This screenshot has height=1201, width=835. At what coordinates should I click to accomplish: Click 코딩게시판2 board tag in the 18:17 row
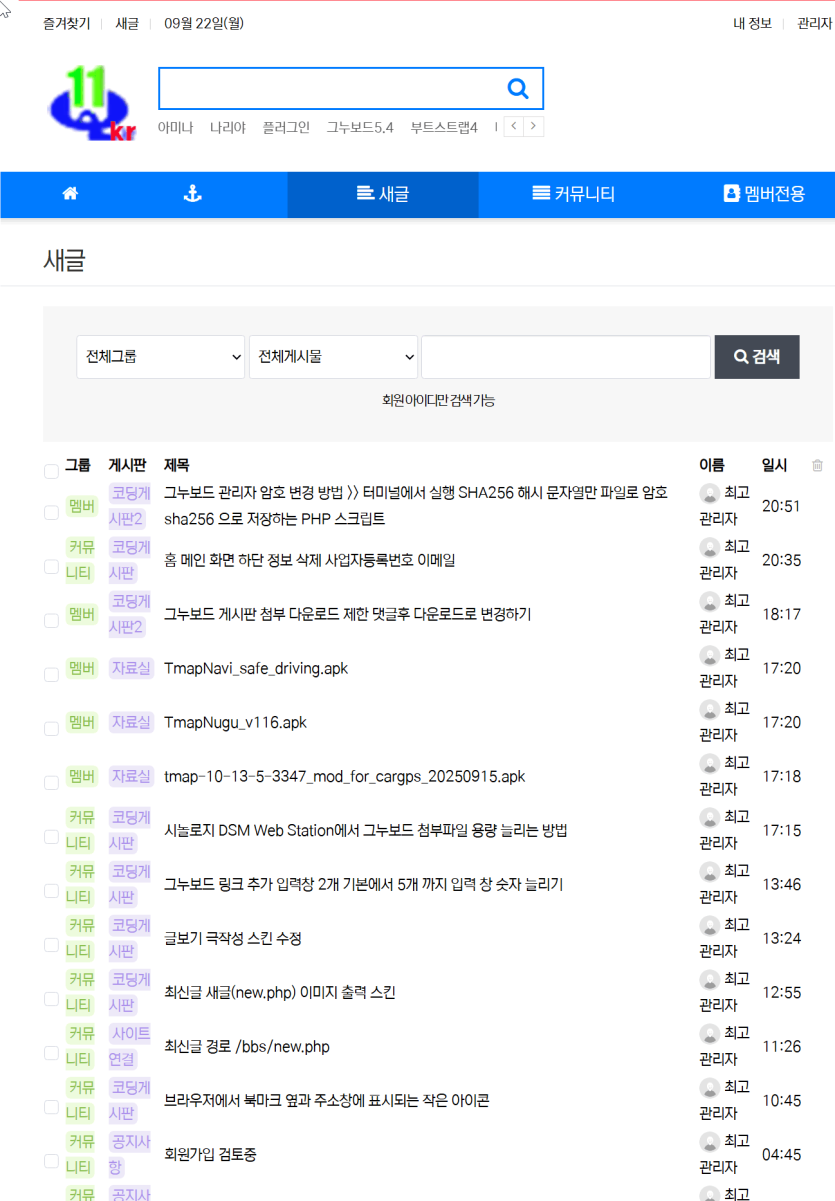pyautogui.click(x=131, y=614)
